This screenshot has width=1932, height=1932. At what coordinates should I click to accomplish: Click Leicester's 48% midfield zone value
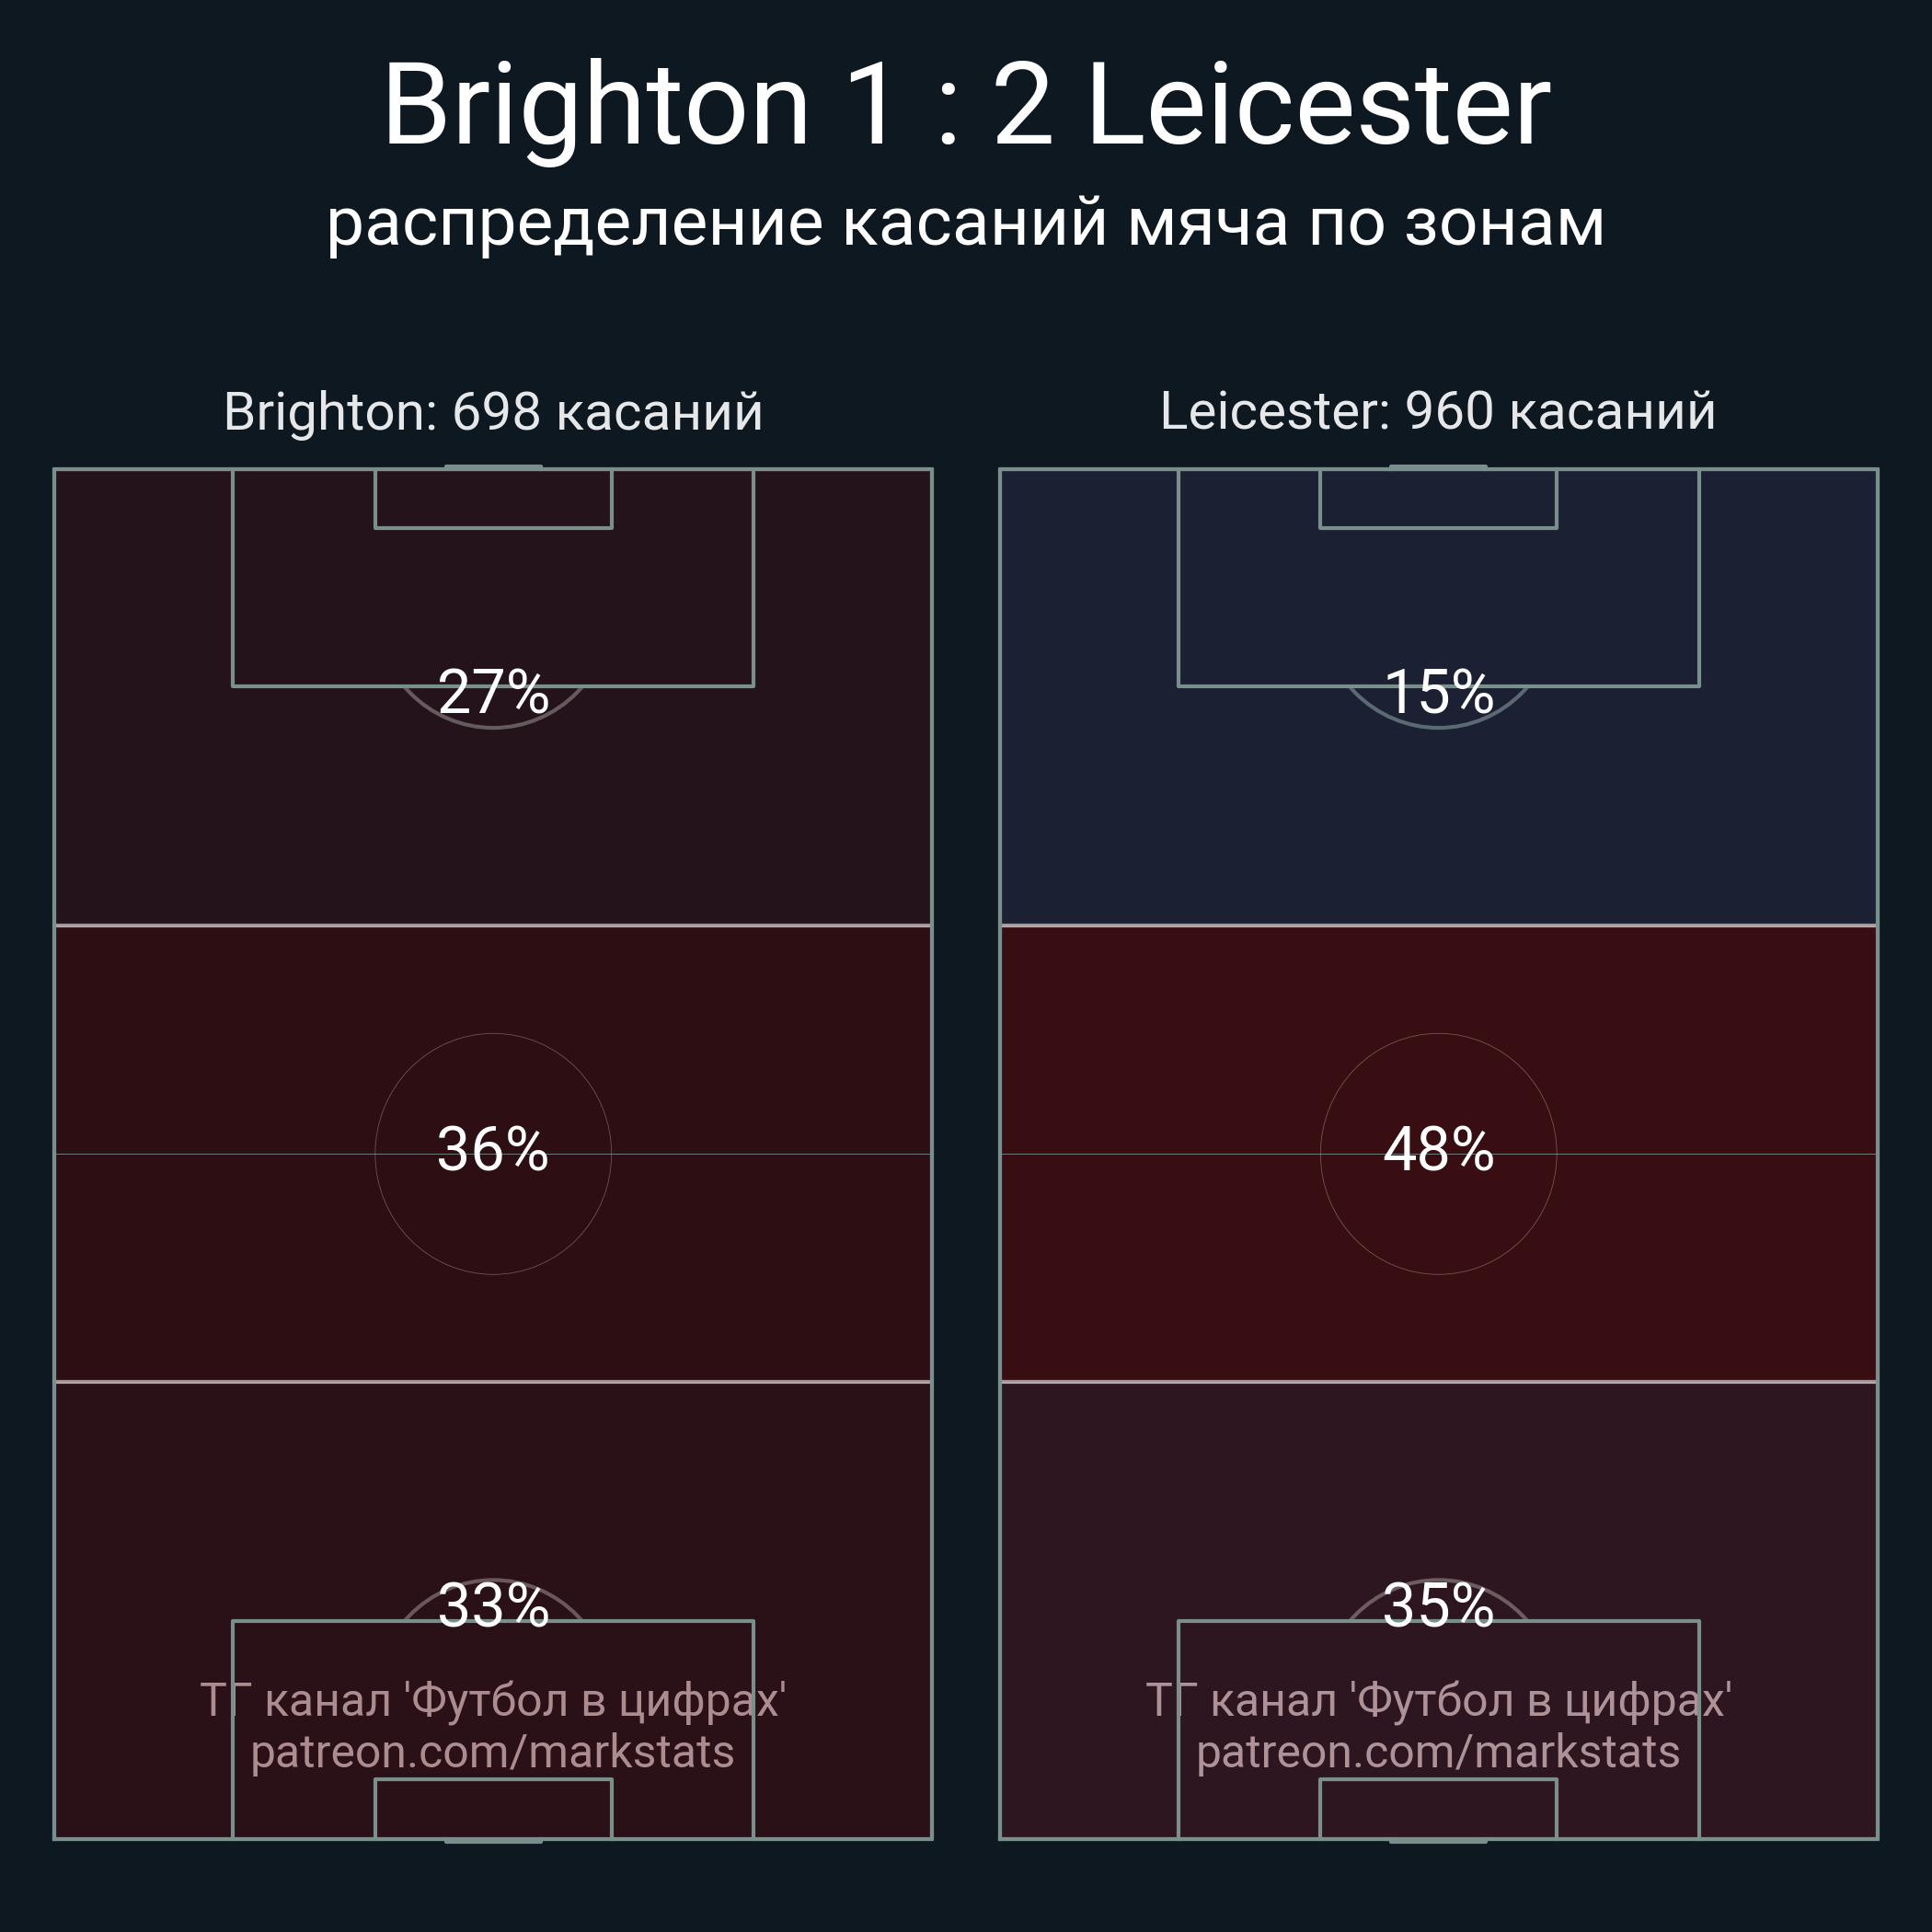click(x=1438, y=1149)
